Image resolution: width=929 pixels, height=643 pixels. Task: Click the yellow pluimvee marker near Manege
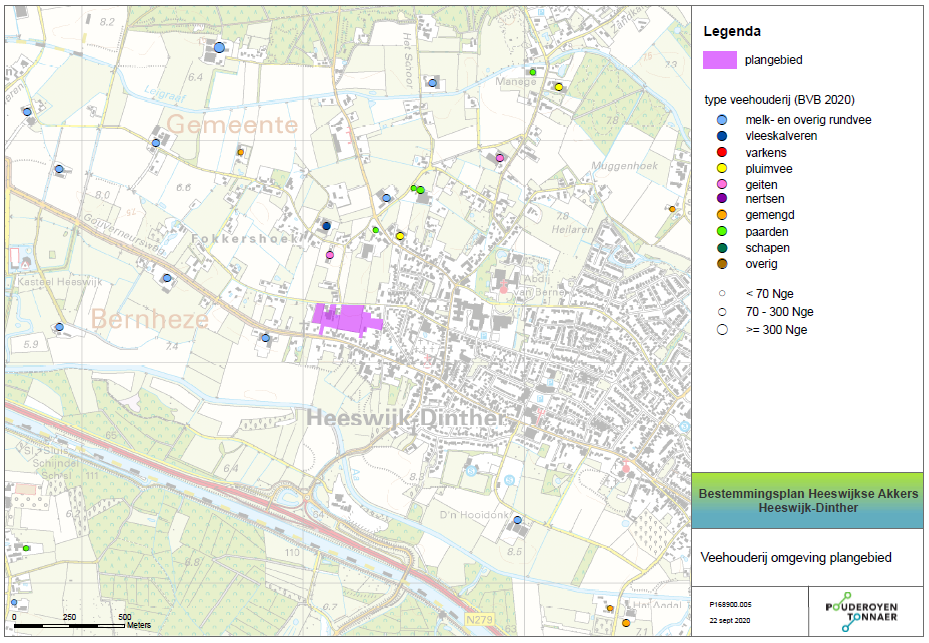(558, 87)
